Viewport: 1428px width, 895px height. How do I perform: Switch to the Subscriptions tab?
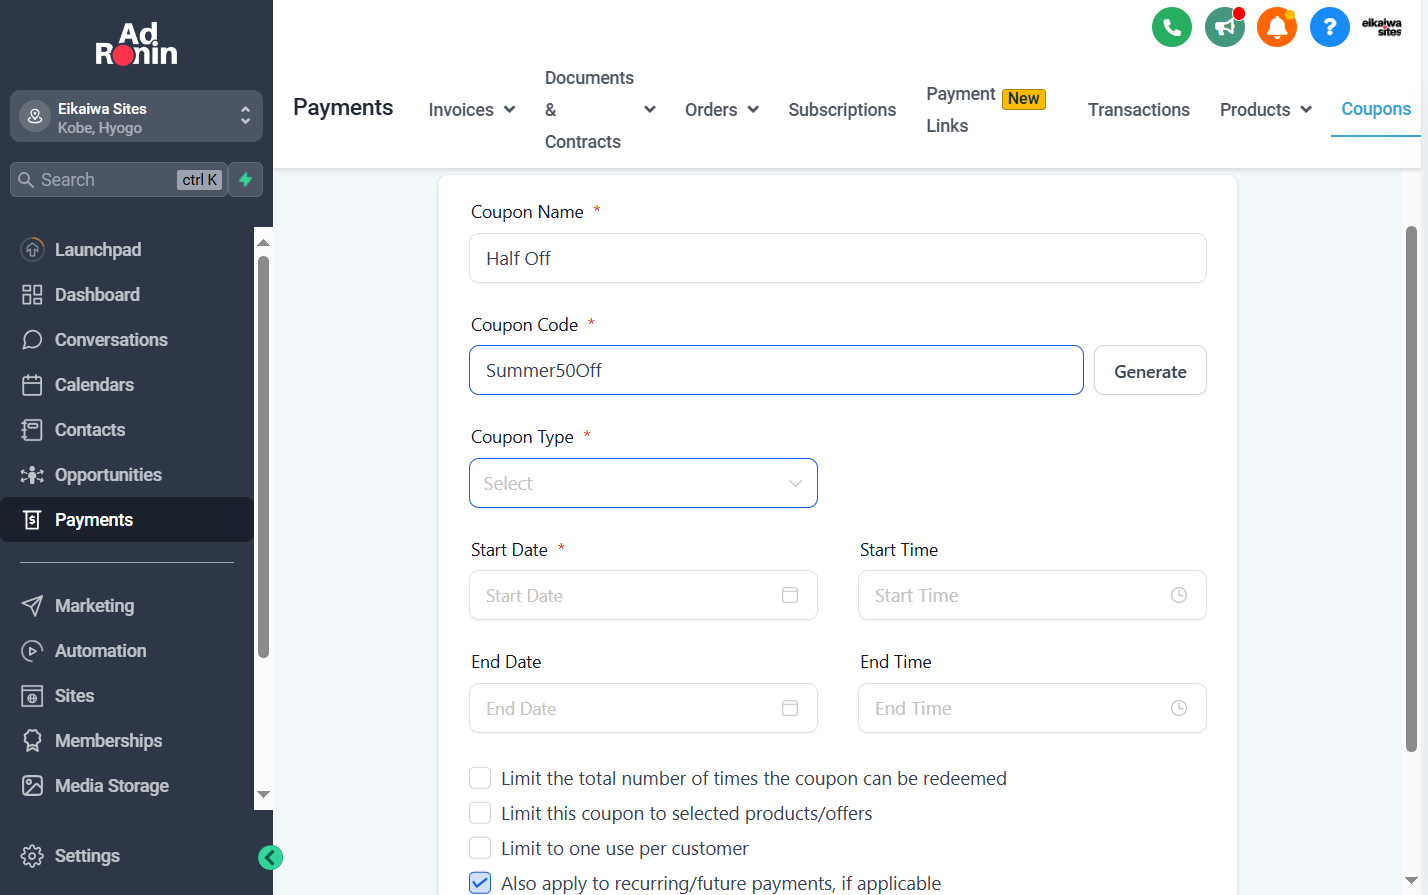pyautogui.click(x=842, y=110)
